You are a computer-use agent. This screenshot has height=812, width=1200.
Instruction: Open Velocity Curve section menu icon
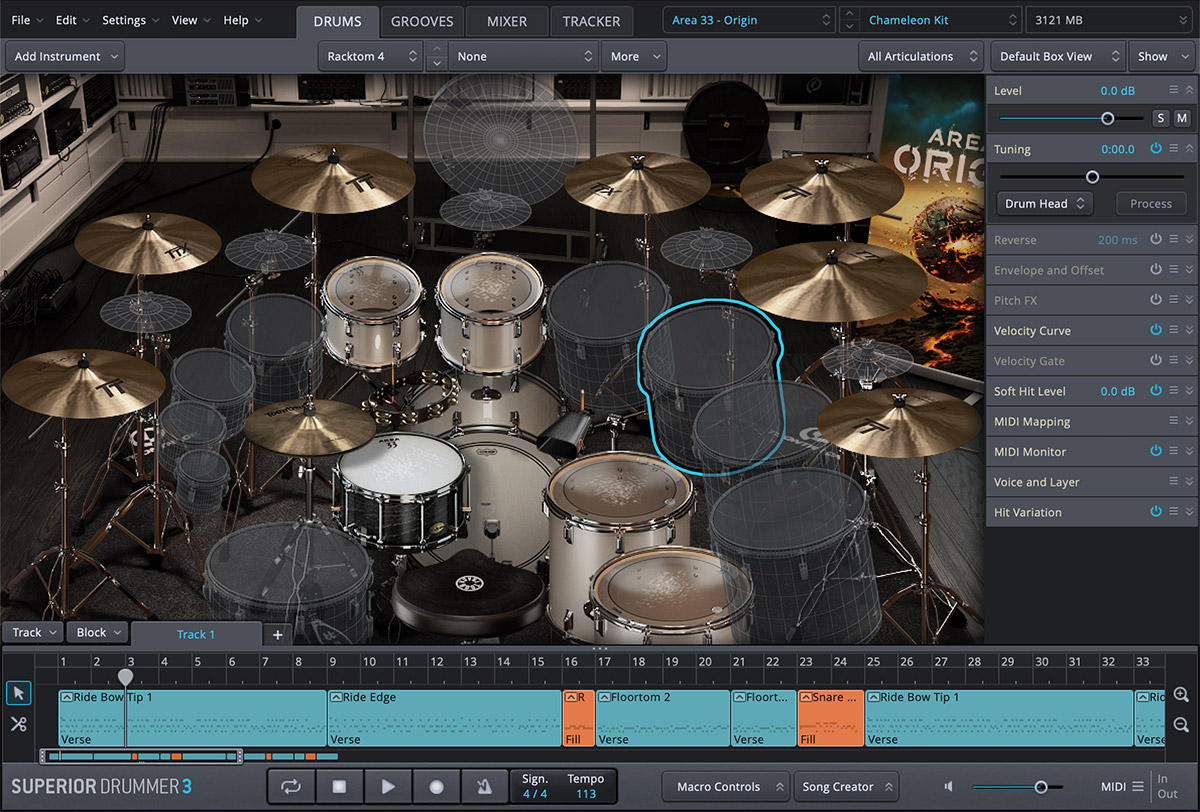[x=1174, y=330]
